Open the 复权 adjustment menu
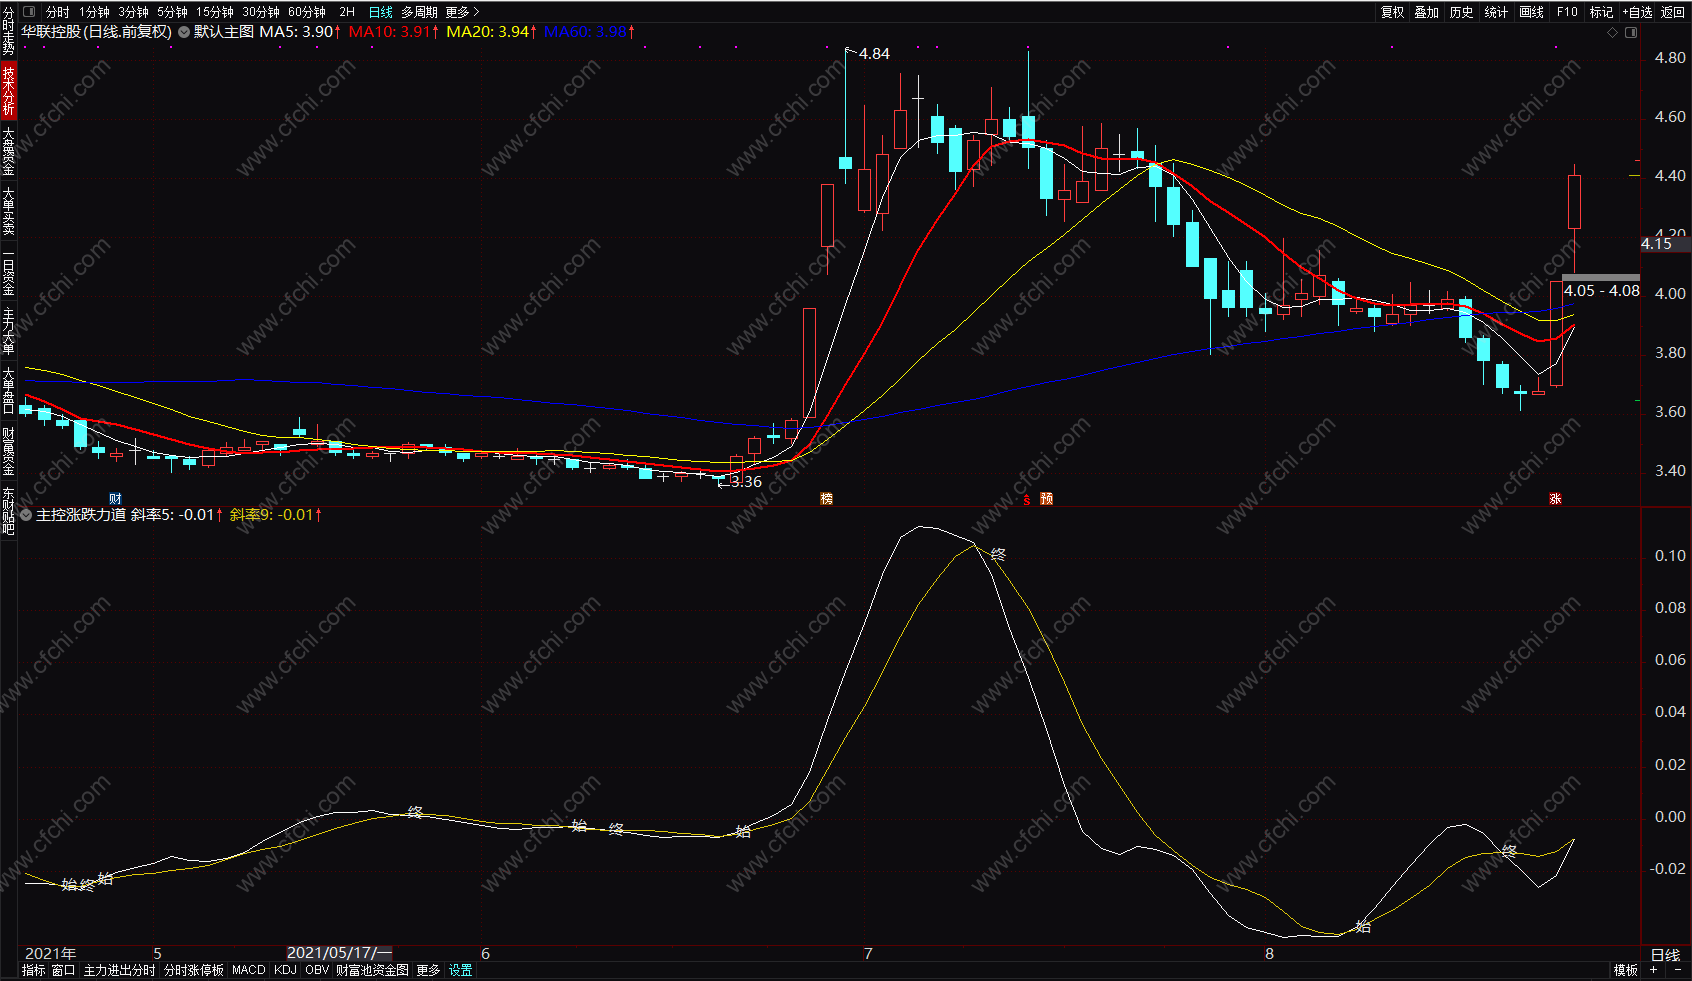This screenshot has height=981, width=1692. click(1392, 12)
